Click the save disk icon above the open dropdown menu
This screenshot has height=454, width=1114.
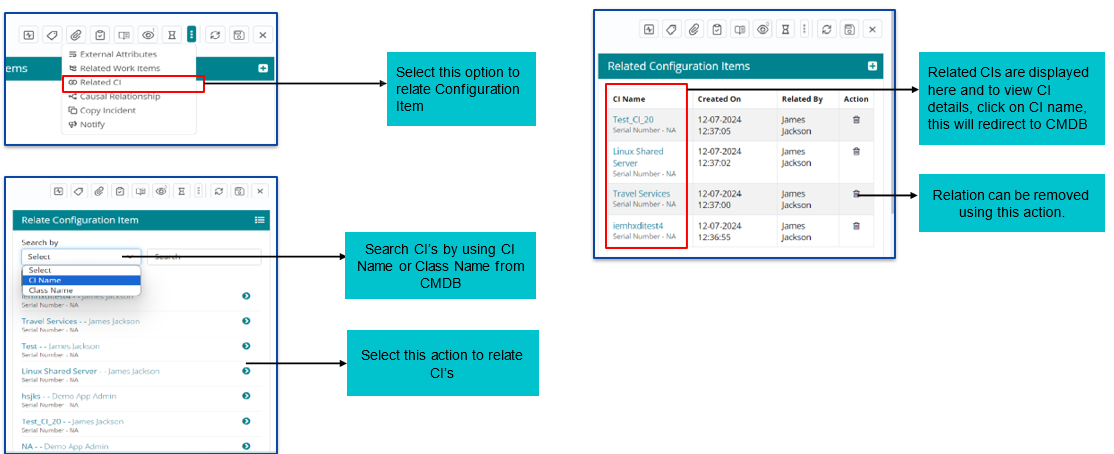point(239,34)
